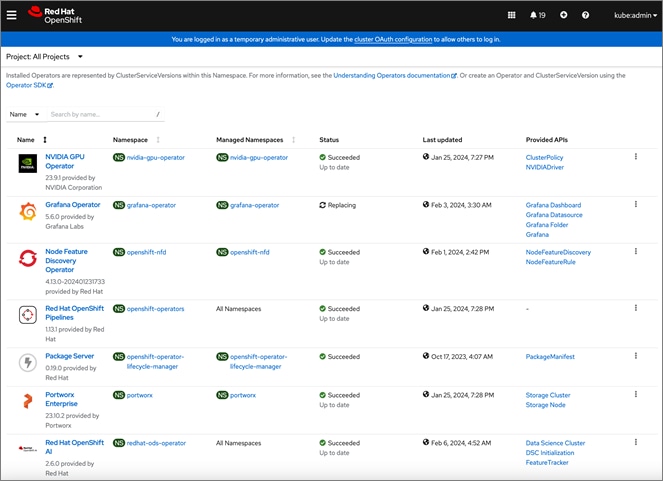Open the NodeFeatureDiscovery provided API
663x481 pixels.
coord(558,252)
